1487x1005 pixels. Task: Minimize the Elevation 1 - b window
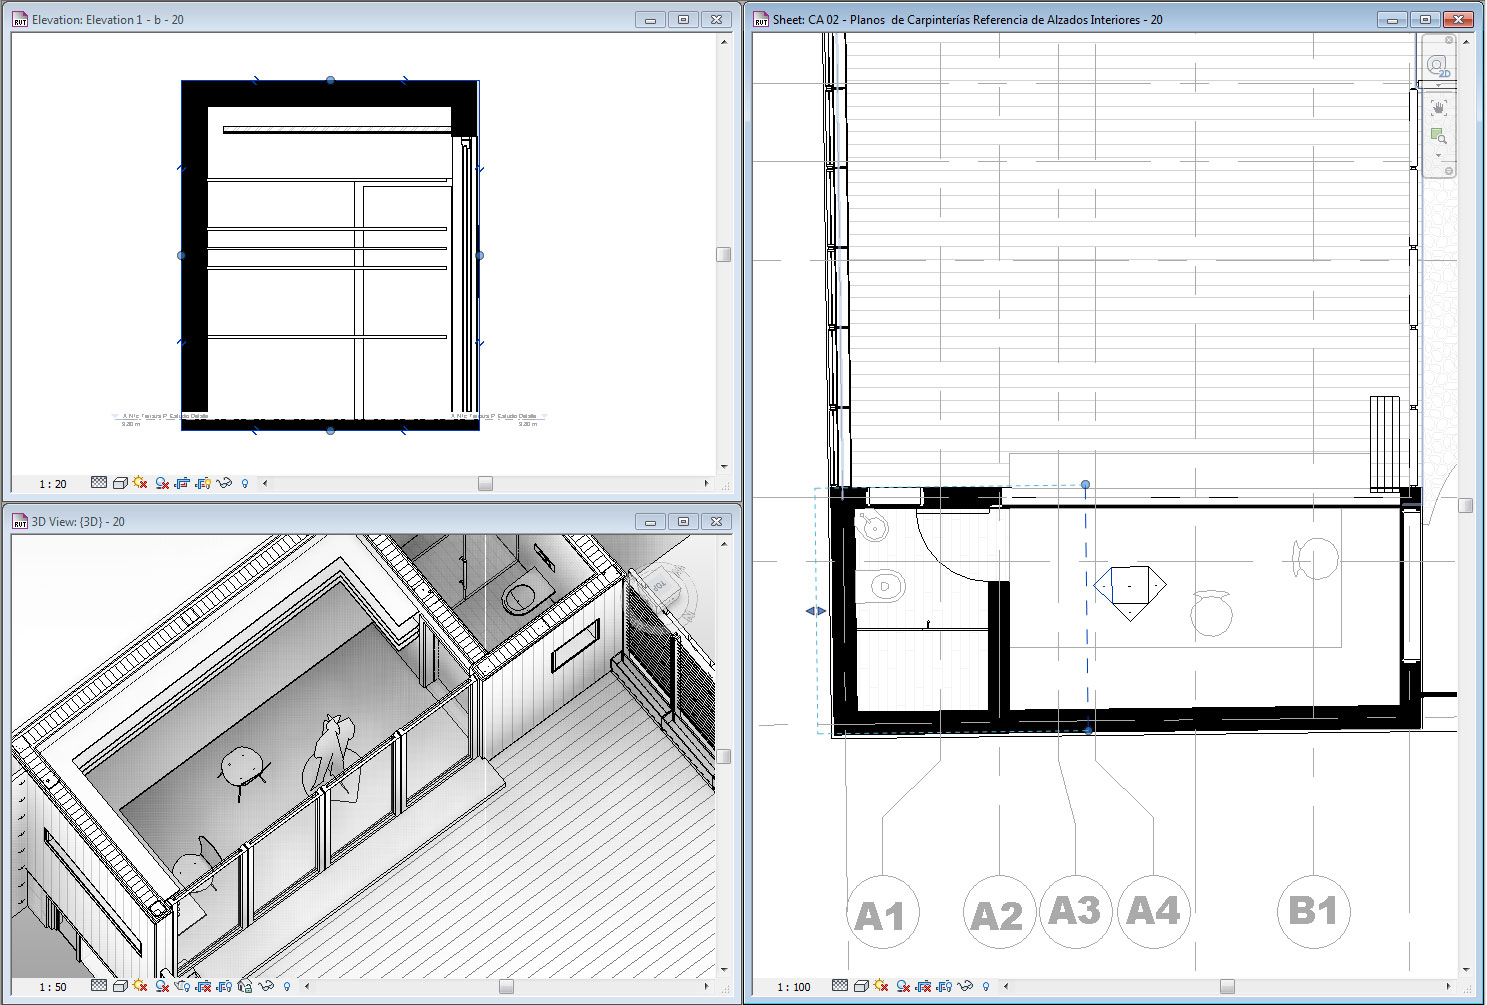point(651,20)
